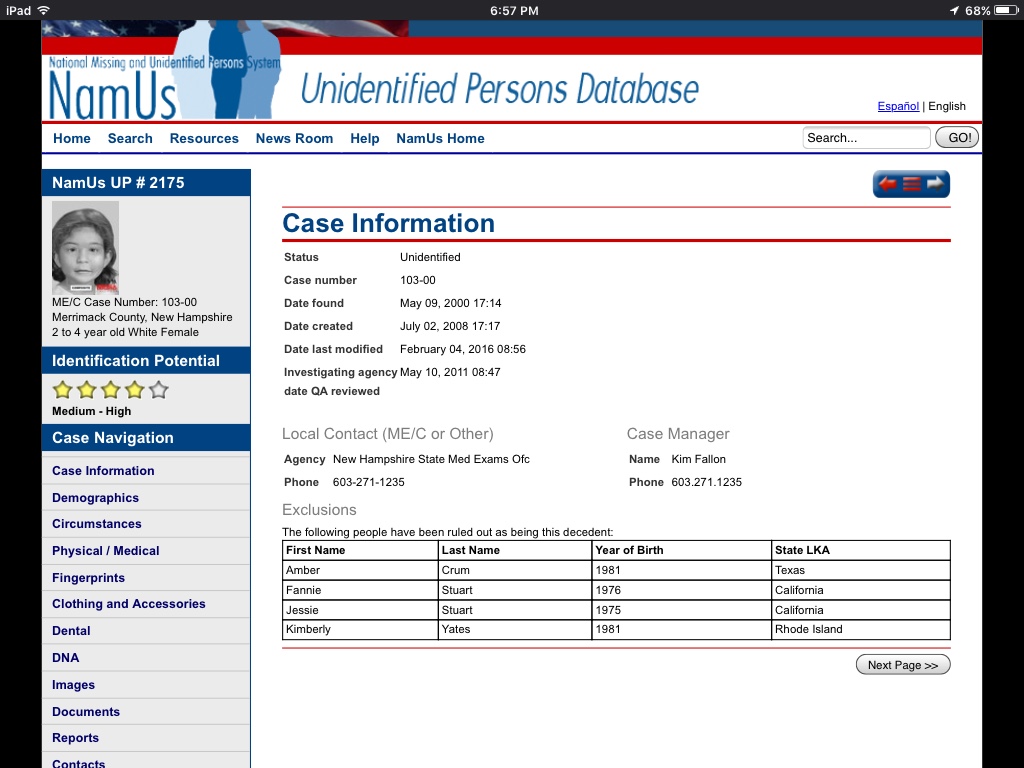
Task: Open the Resources menu
Action: (204, 138)
